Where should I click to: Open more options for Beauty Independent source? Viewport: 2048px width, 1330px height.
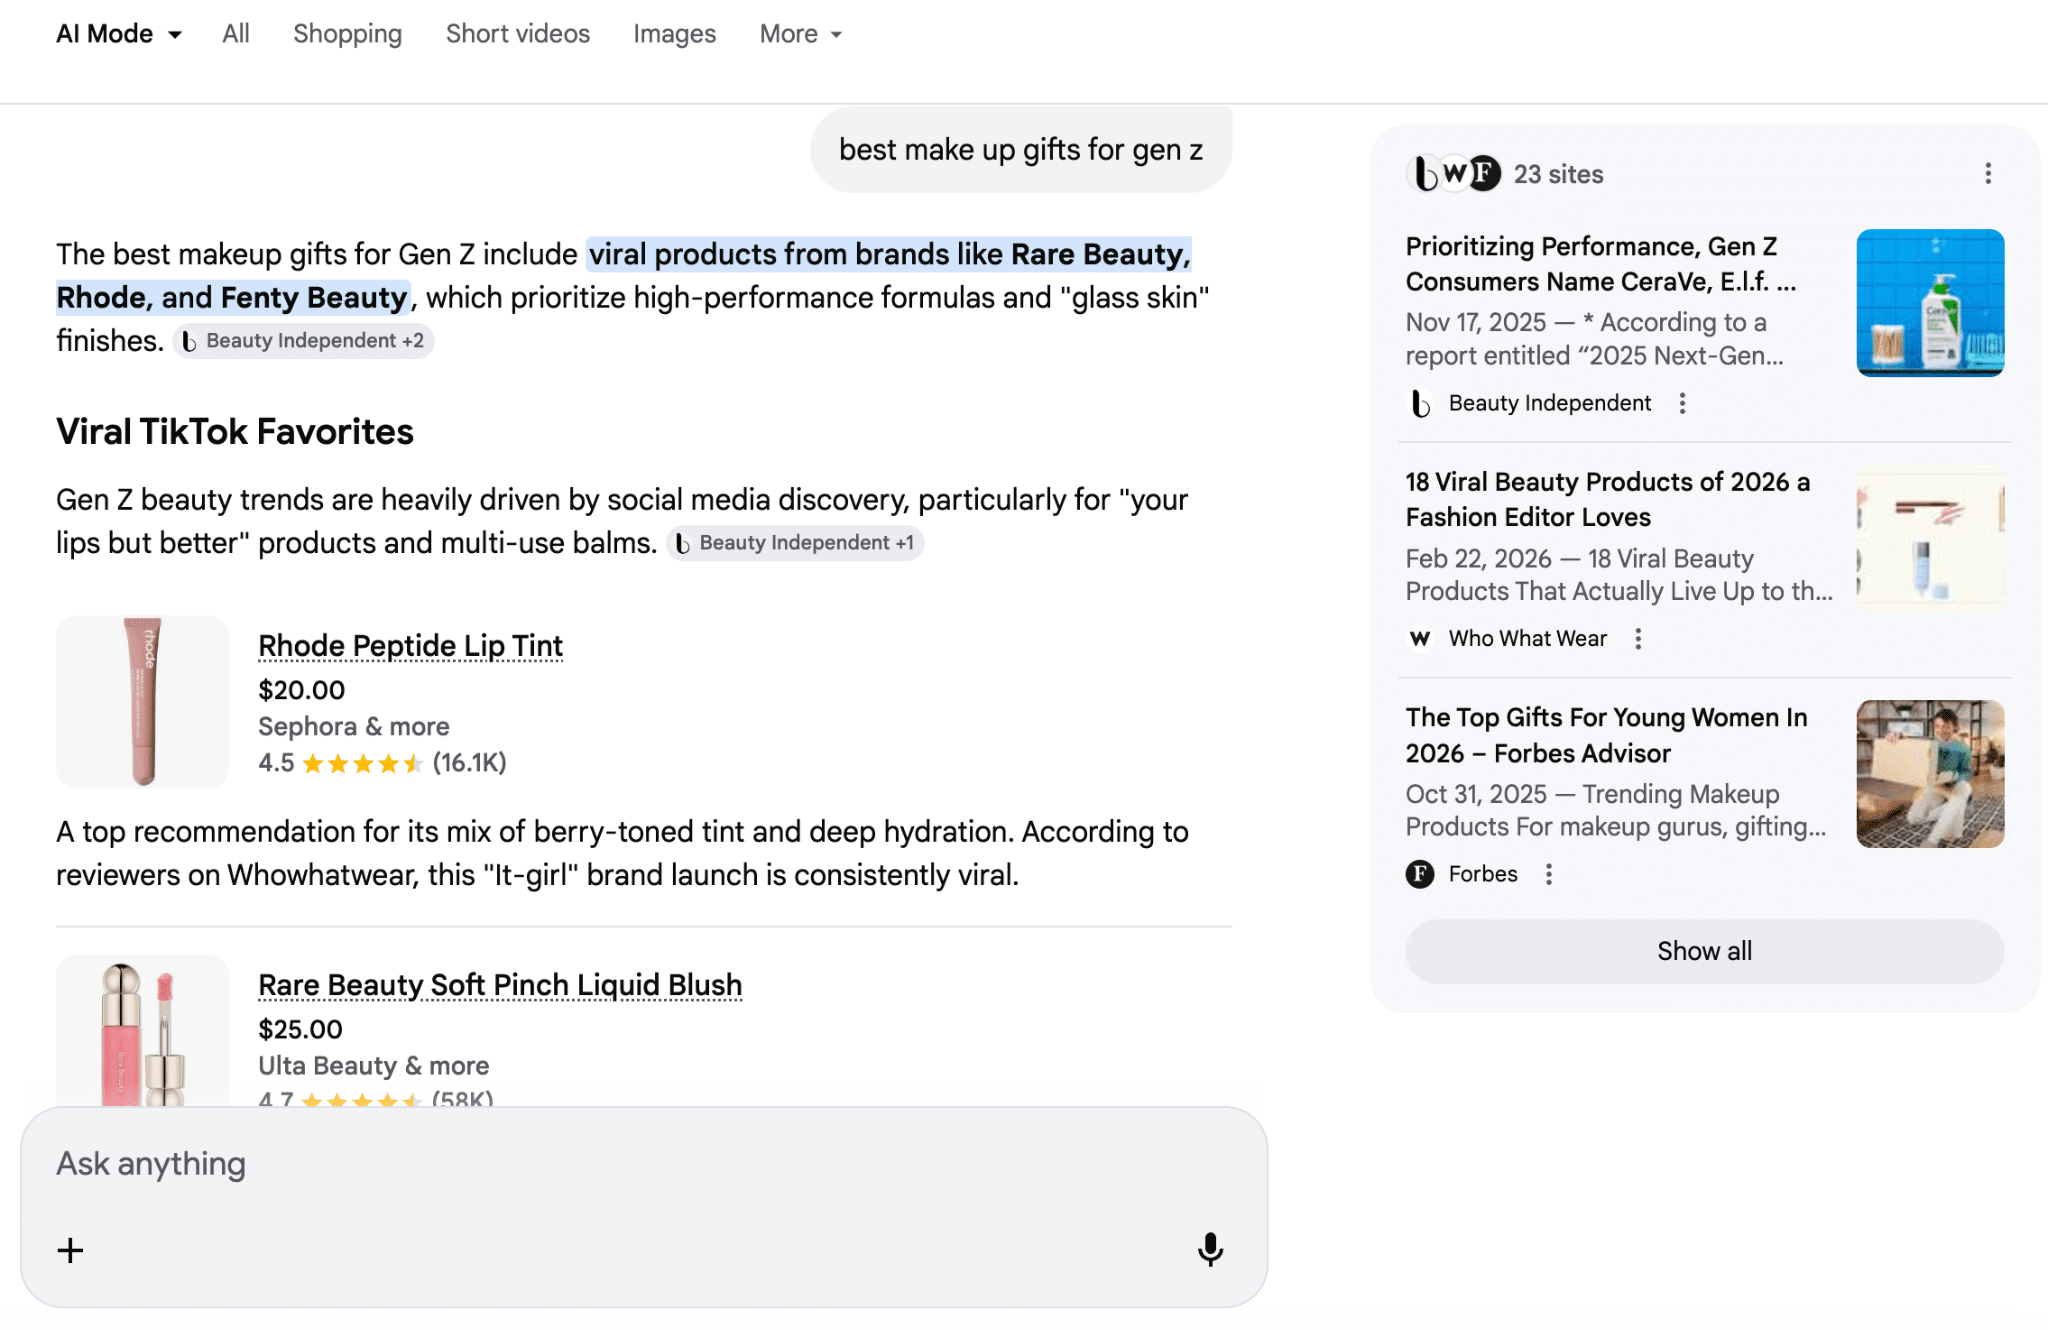(1683, 403)
